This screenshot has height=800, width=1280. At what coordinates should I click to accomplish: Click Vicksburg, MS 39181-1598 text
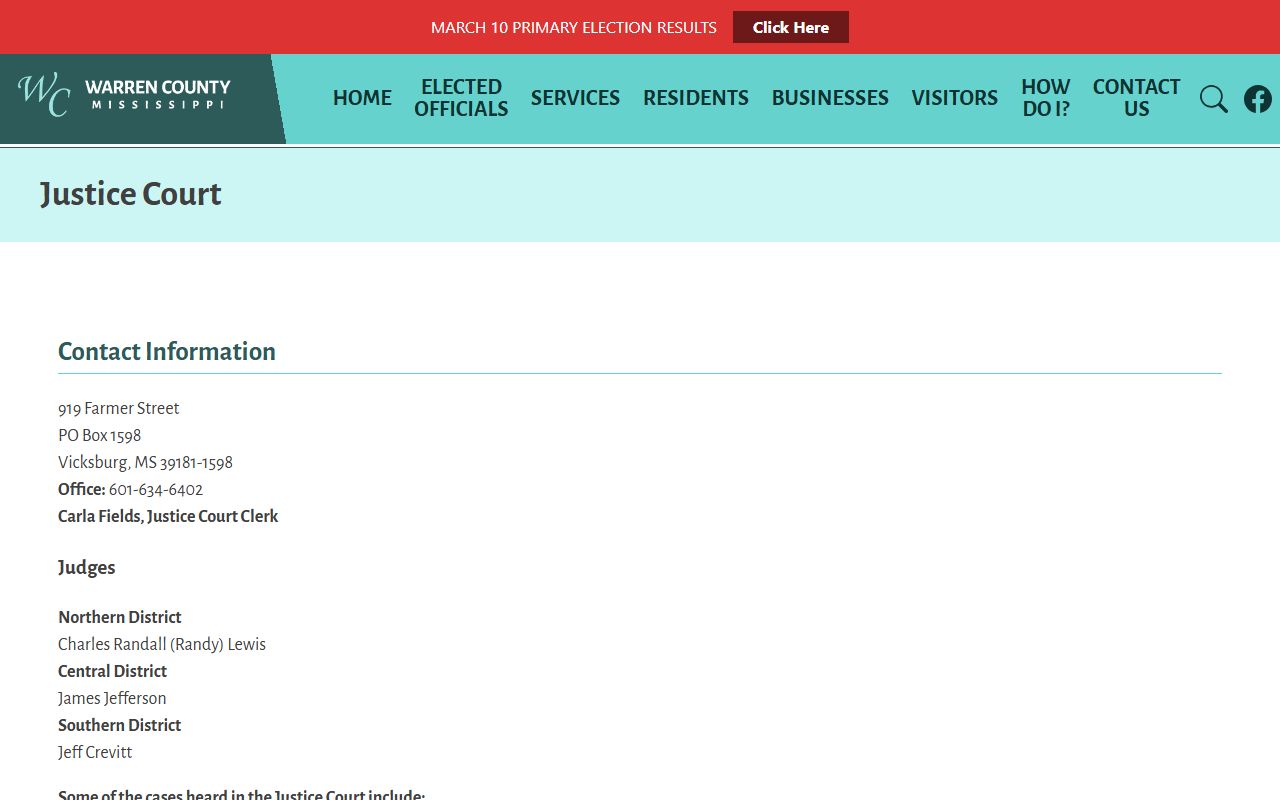tap(145, 462)
